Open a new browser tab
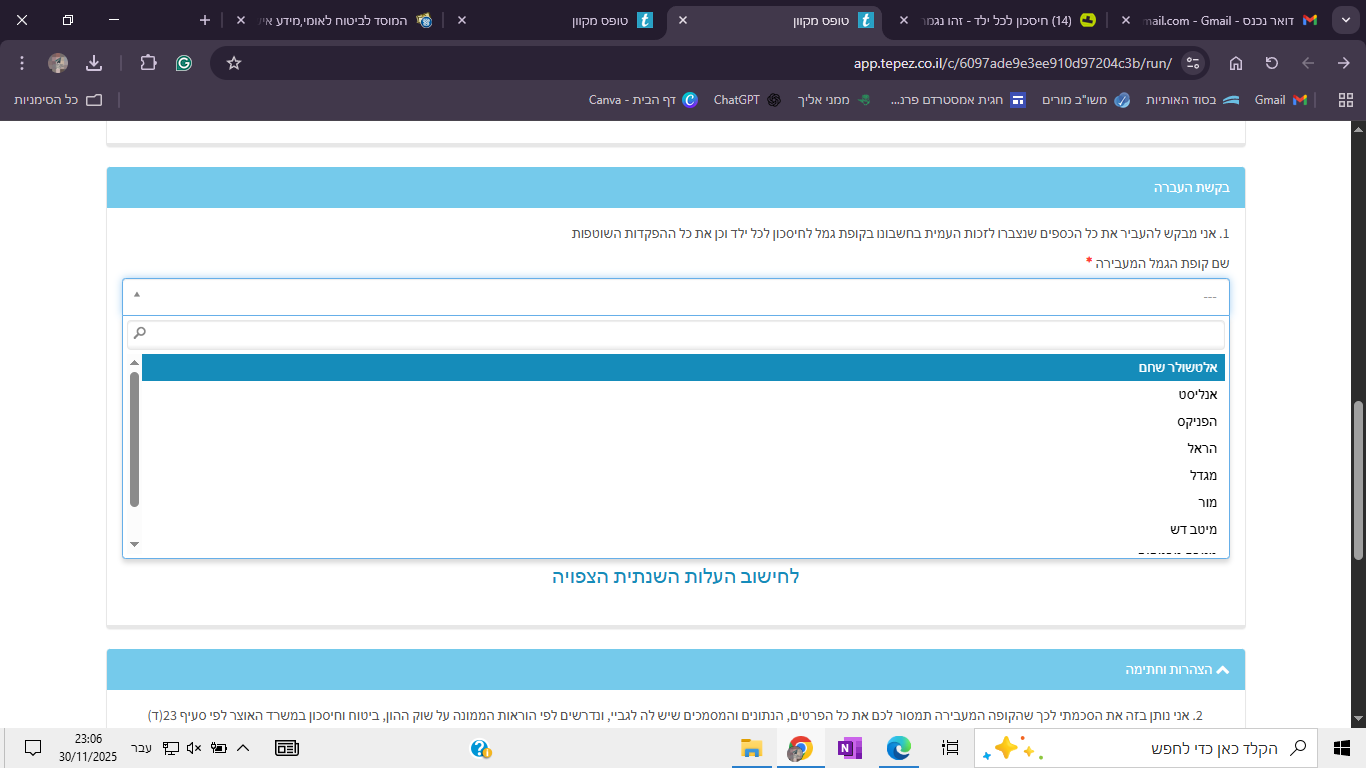Image resolution: width=1366 pixels, height=768 pixels. pyautogui.click(x=205, y=20)
